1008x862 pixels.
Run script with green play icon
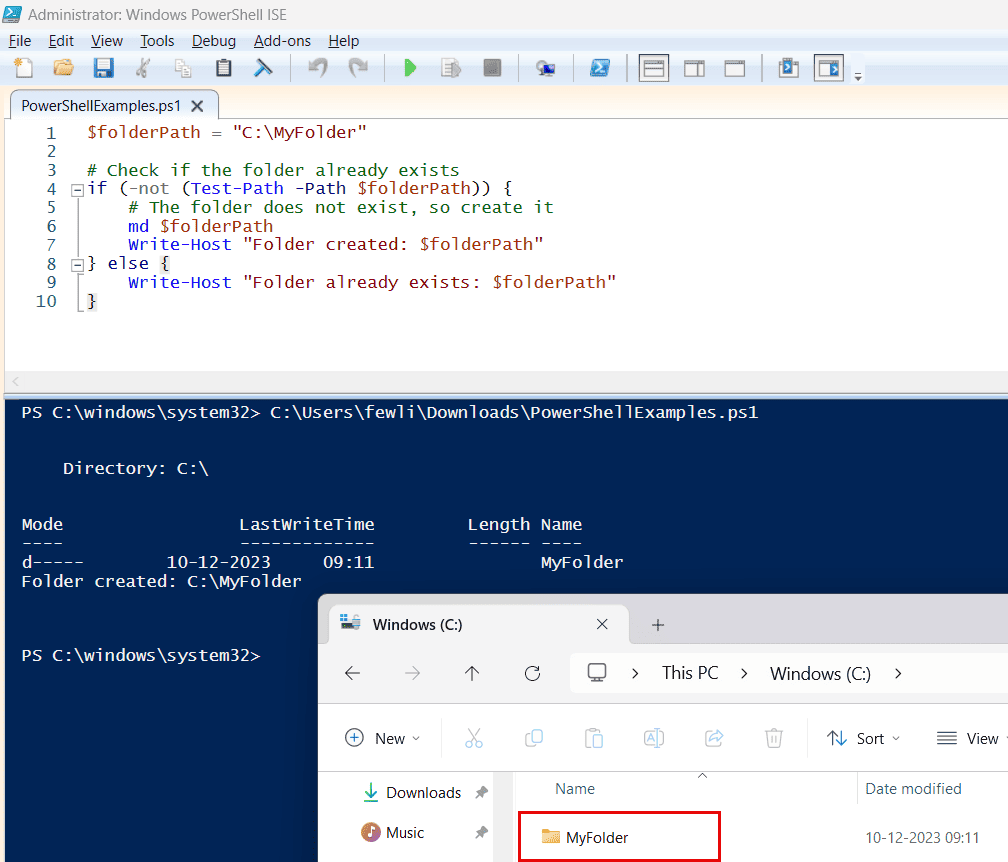coord(410,67)
